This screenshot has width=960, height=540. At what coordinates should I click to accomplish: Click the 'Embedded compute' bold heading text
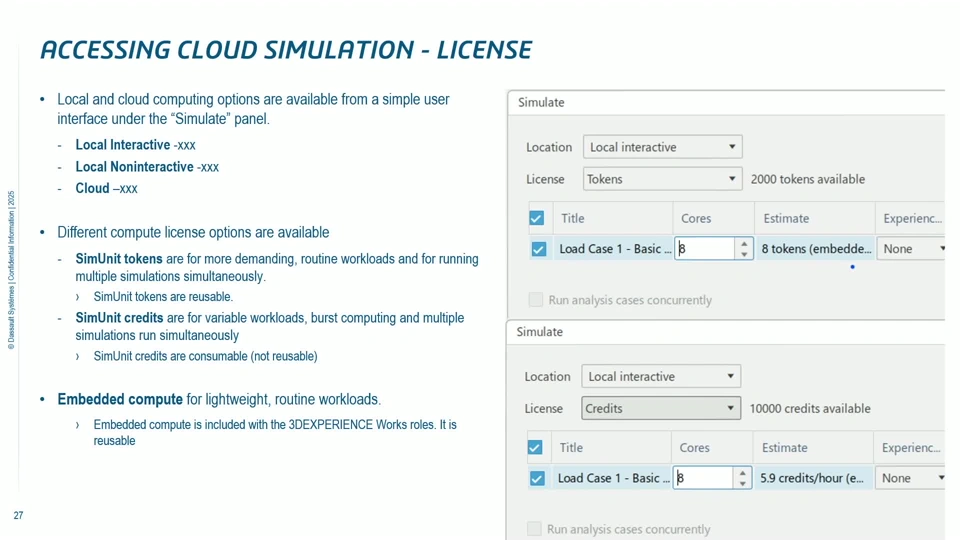click(120, 399)
